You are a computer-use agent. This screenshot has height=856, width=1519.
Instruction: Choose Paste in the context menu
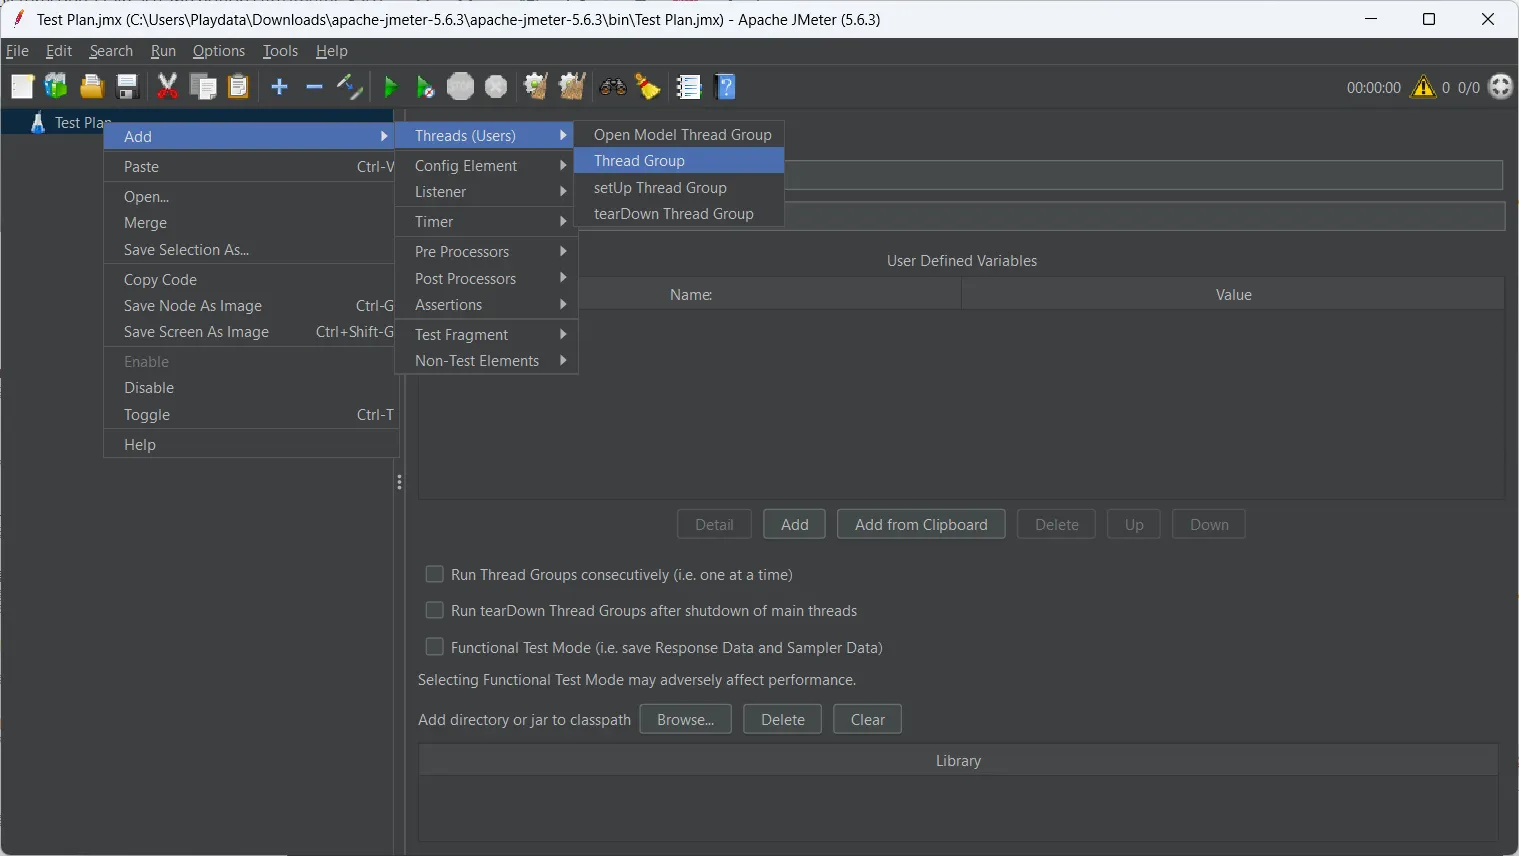[251, 167]
